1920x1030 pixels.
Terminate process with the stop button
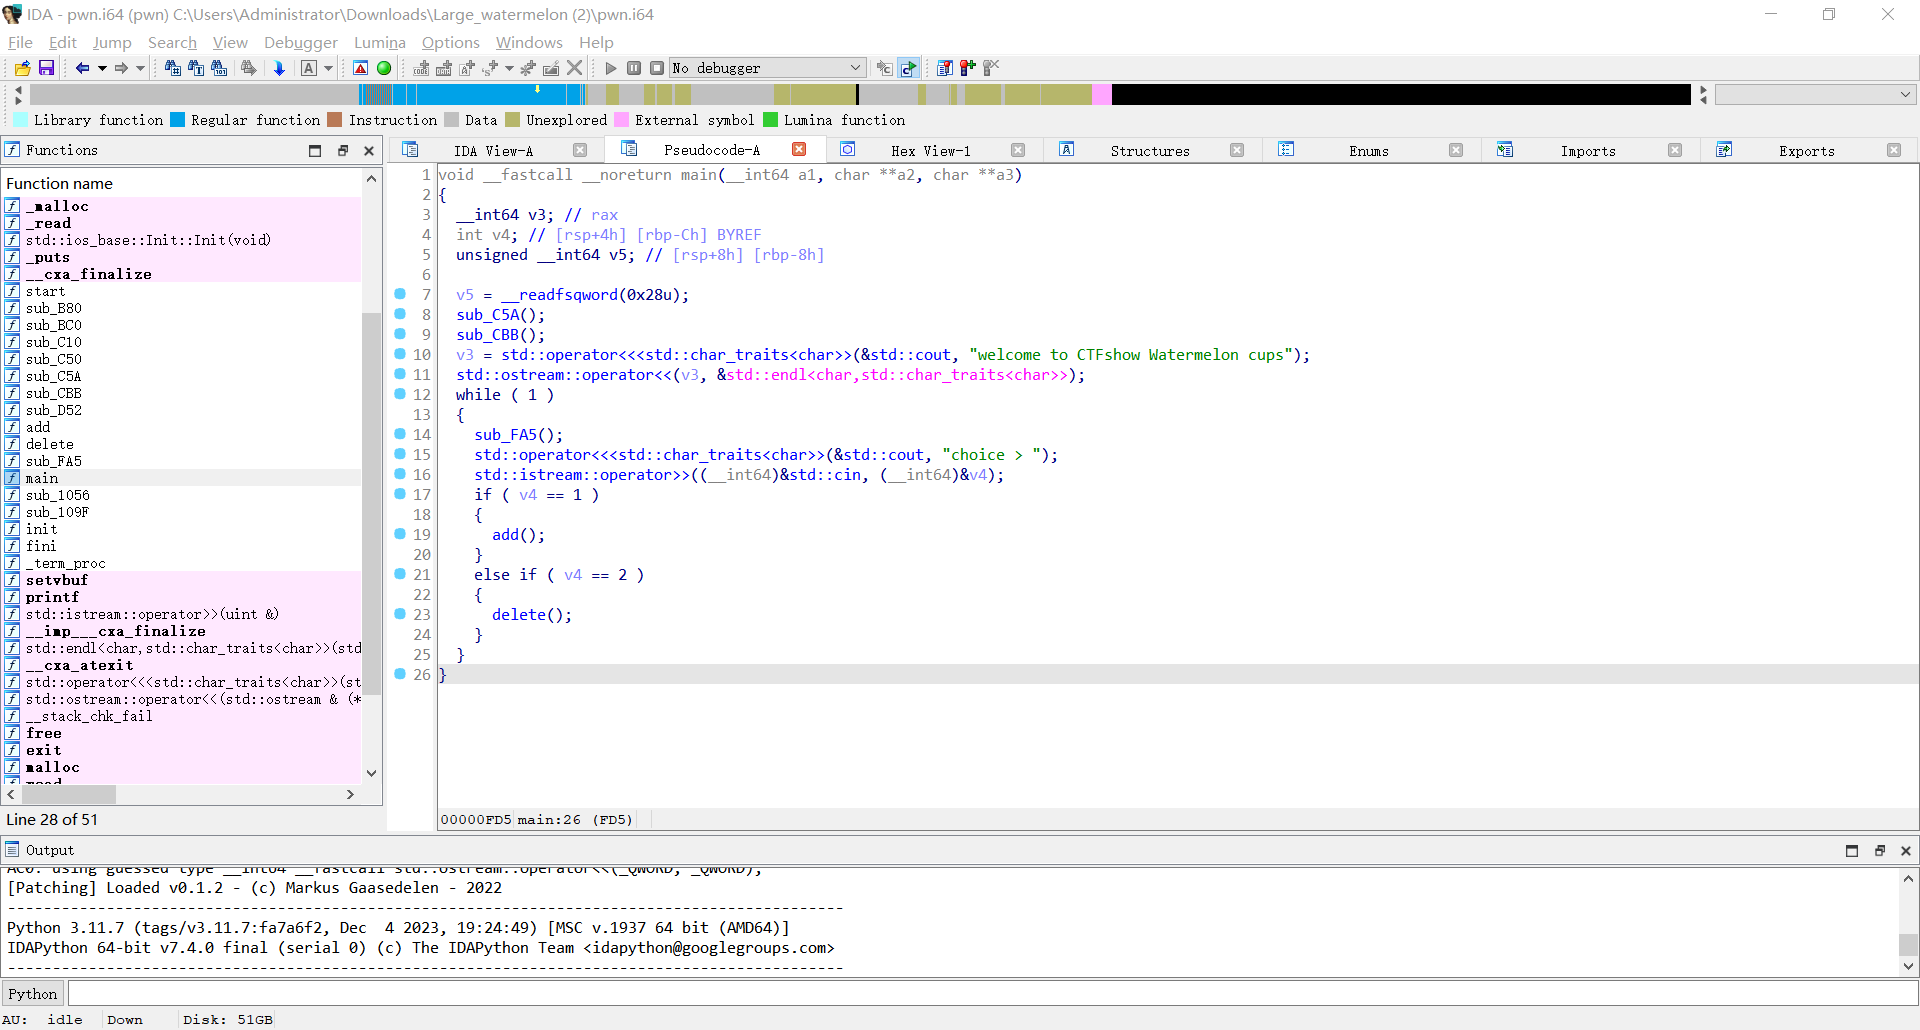point(657,68)
